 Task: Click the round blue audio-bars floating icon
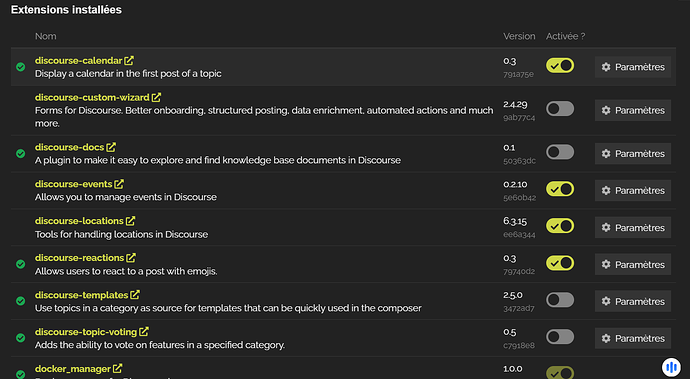[x=671, y=367]
